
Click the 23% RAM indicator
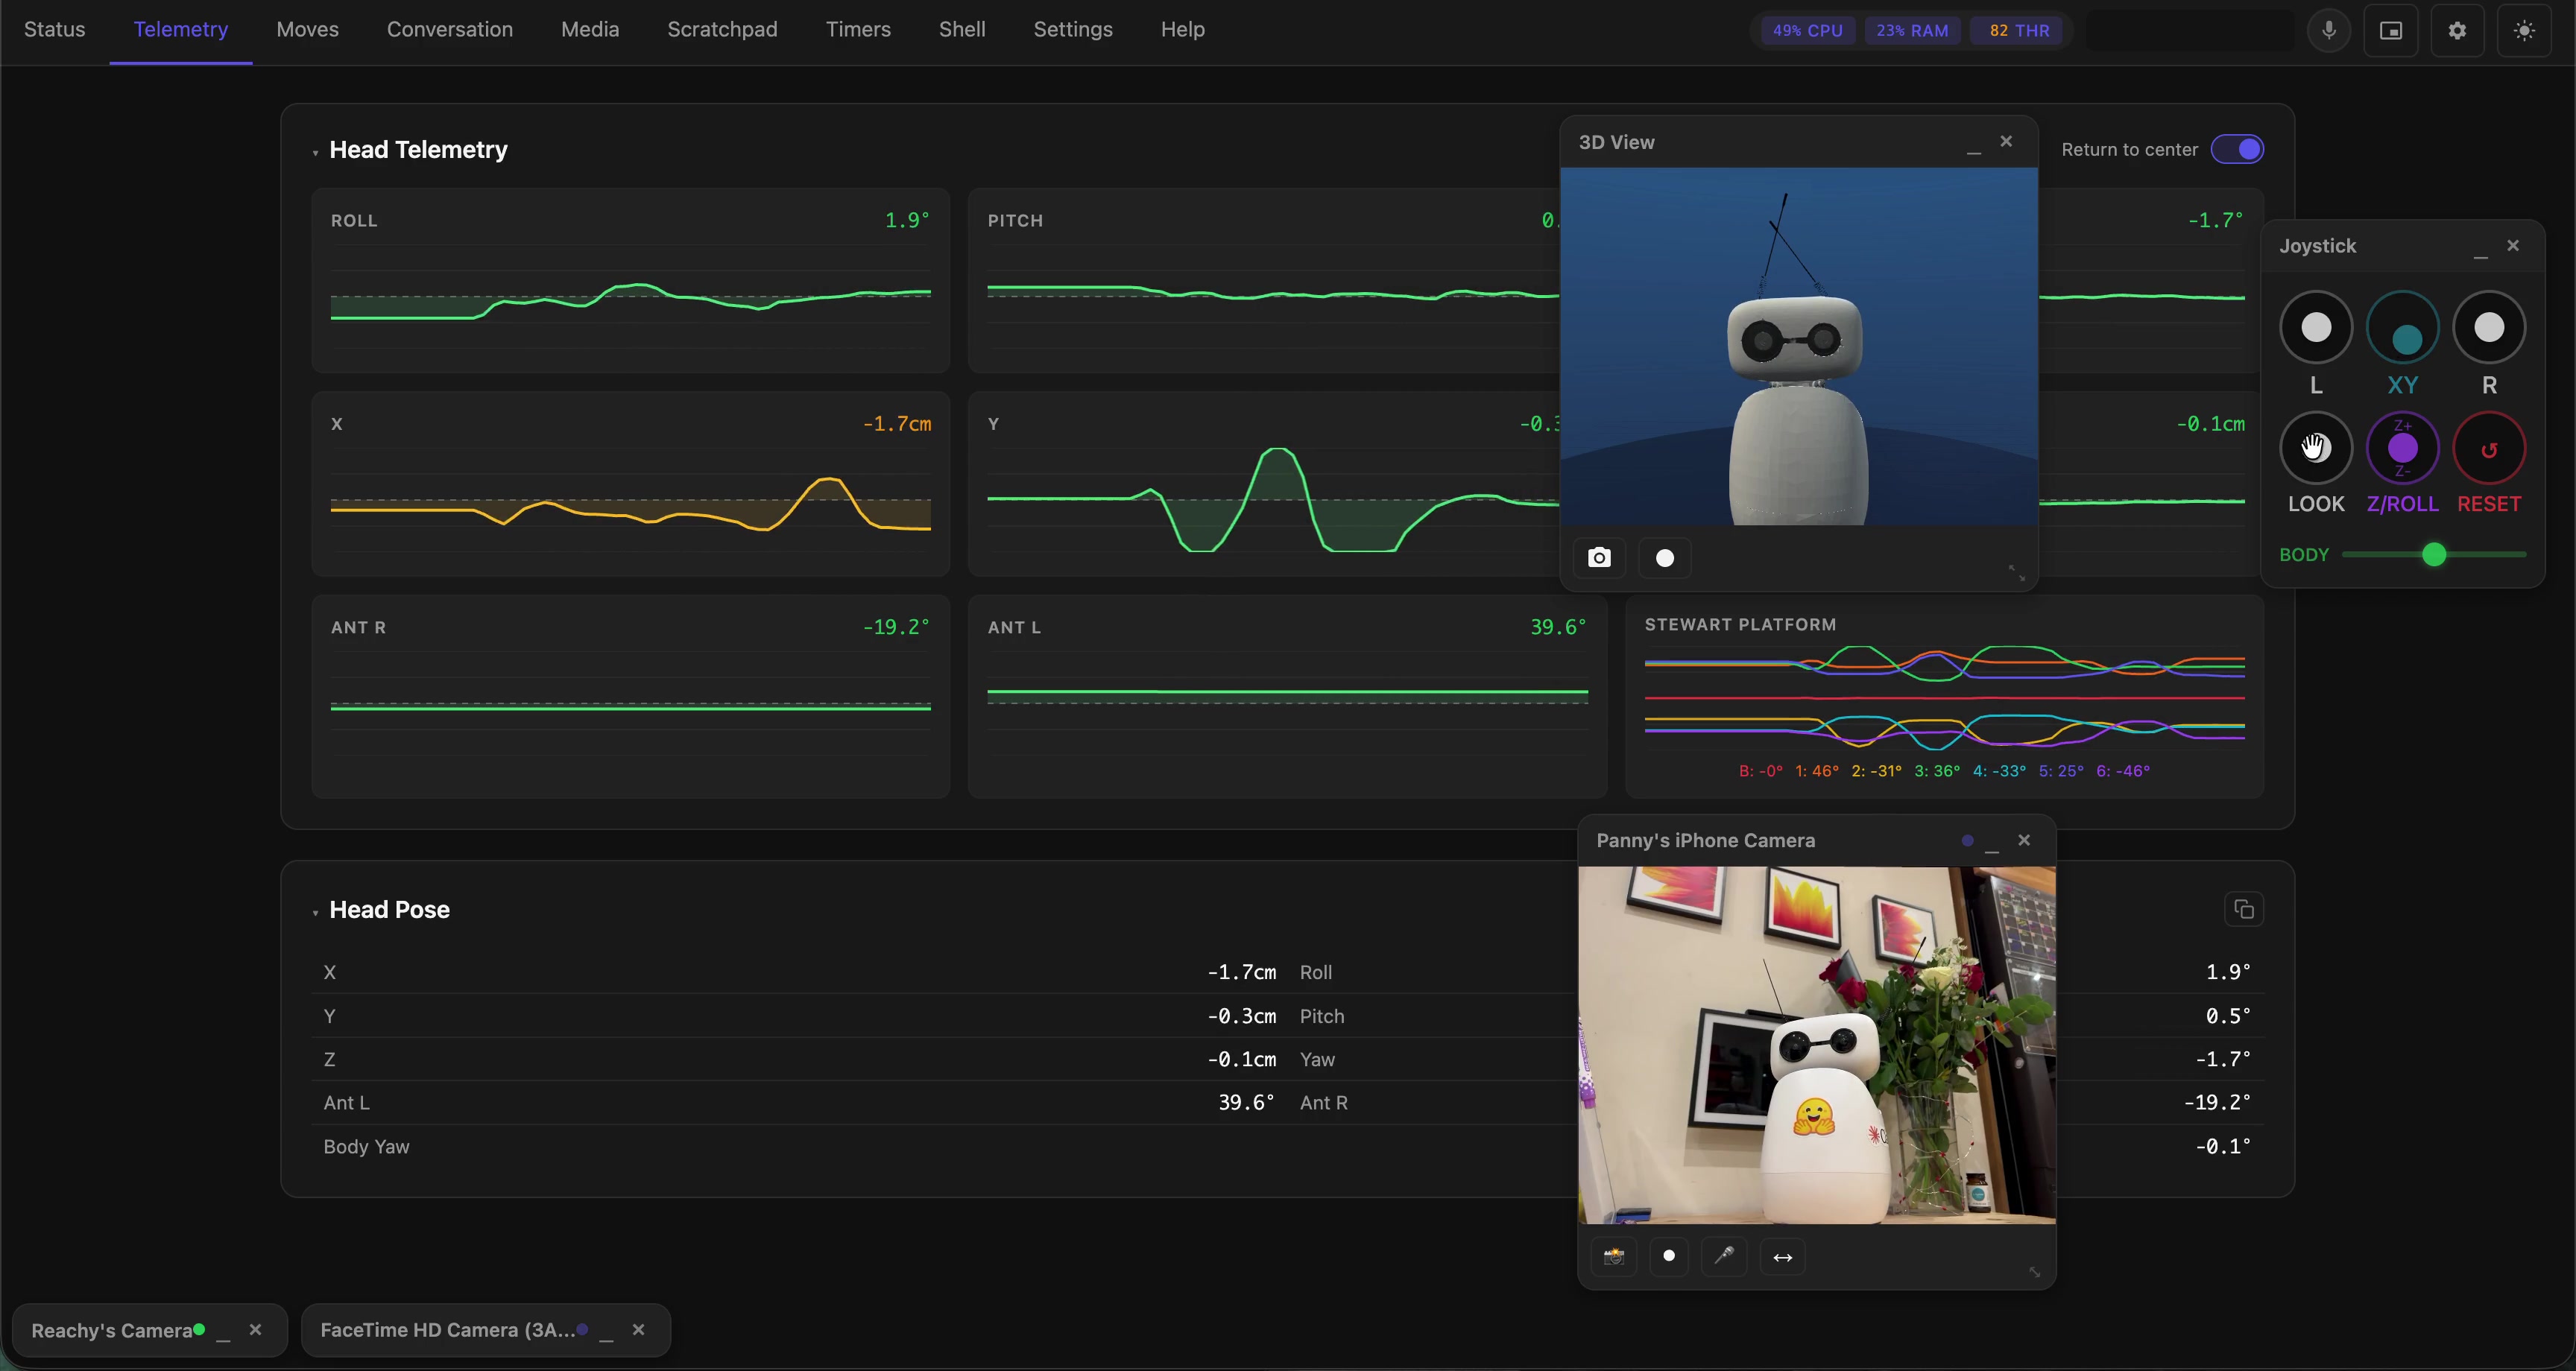coord(1912,30)
